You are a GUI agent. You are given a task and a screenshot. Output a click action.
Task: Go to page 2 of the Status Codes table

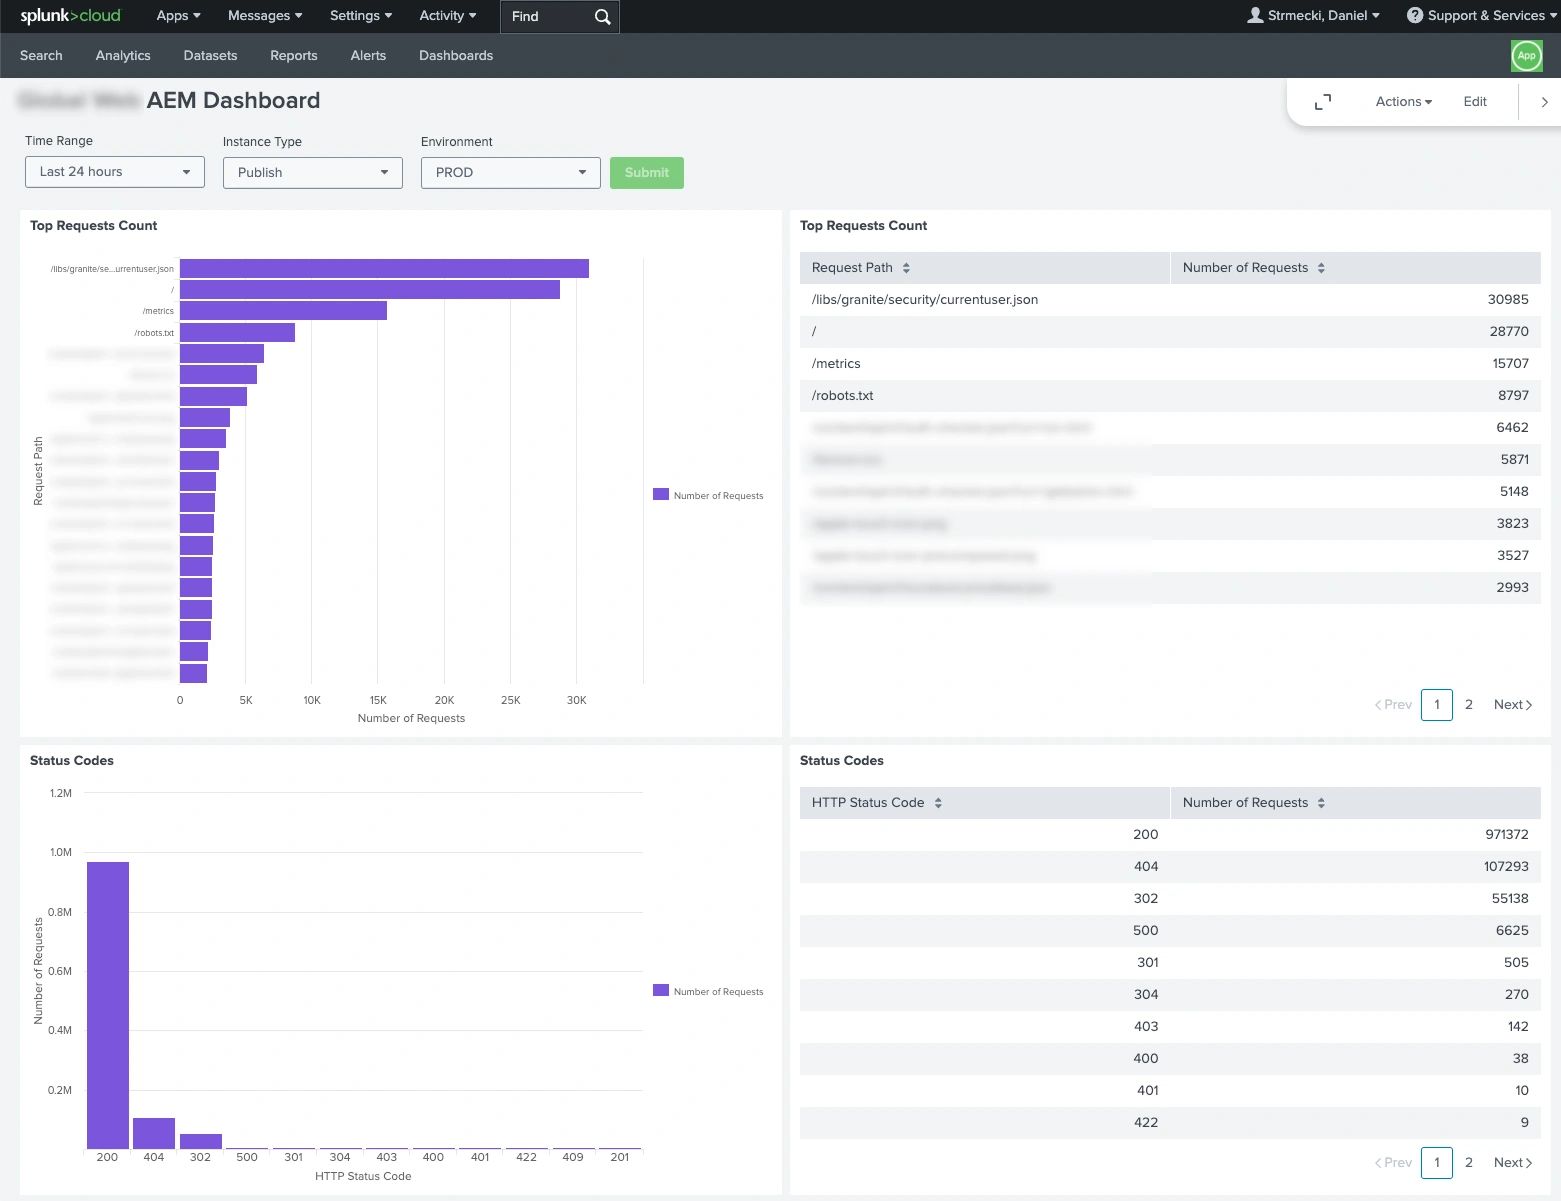click(x=1468, y=1162)
